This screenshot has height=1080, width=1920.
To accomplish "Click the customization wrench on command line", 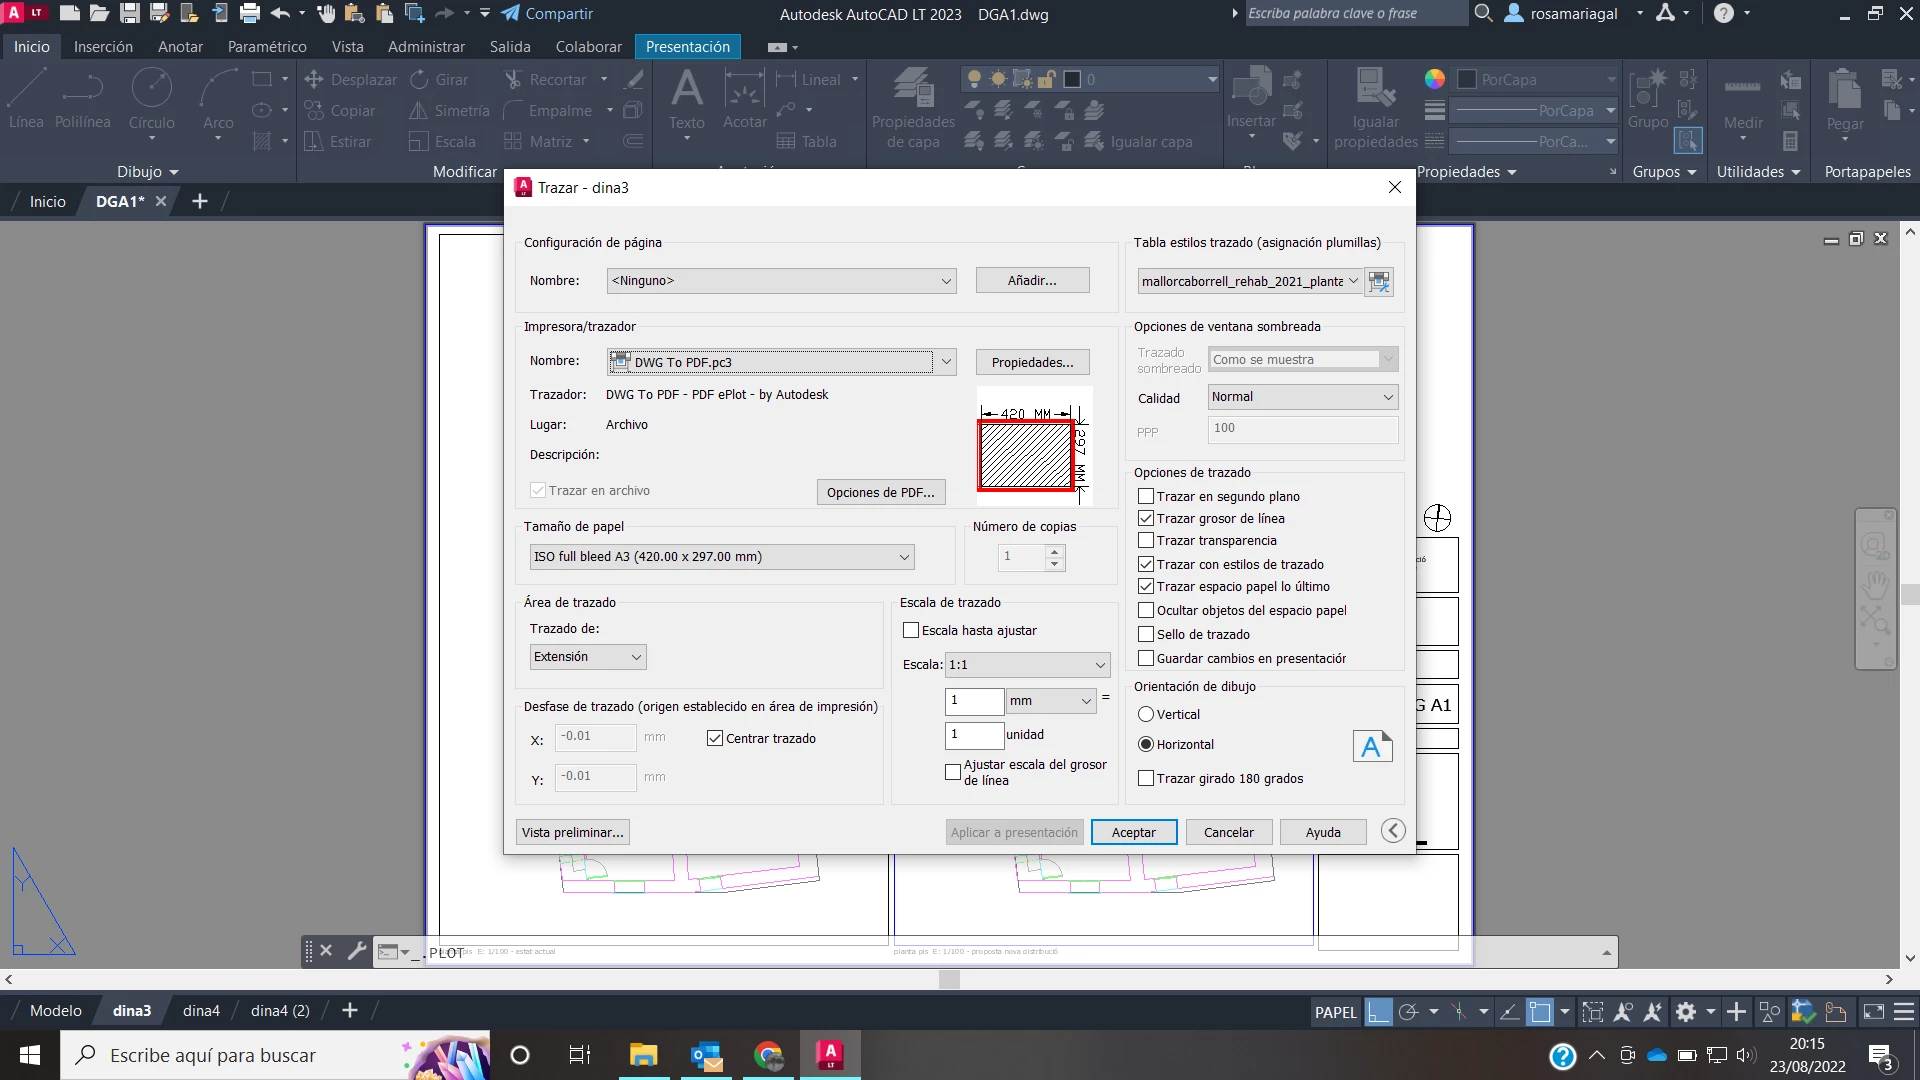I will pyautogui.click(x=357, y=951).
